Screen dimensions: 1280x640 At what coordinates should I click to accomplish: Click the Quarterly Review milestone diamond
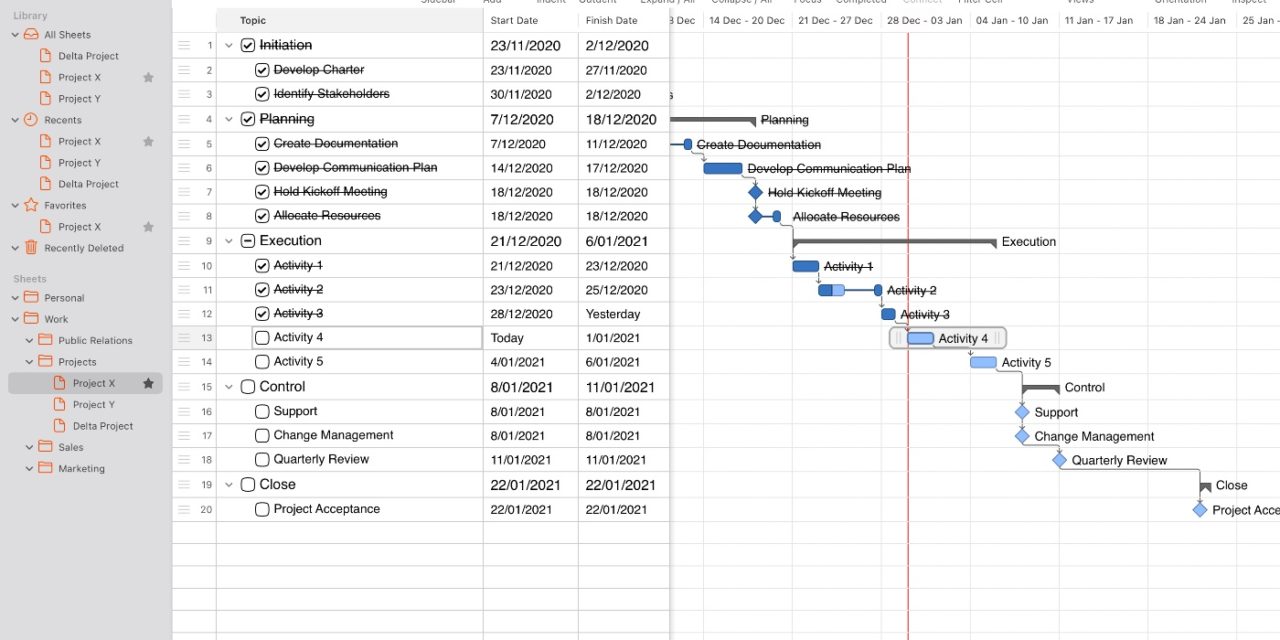(1059, 461)
